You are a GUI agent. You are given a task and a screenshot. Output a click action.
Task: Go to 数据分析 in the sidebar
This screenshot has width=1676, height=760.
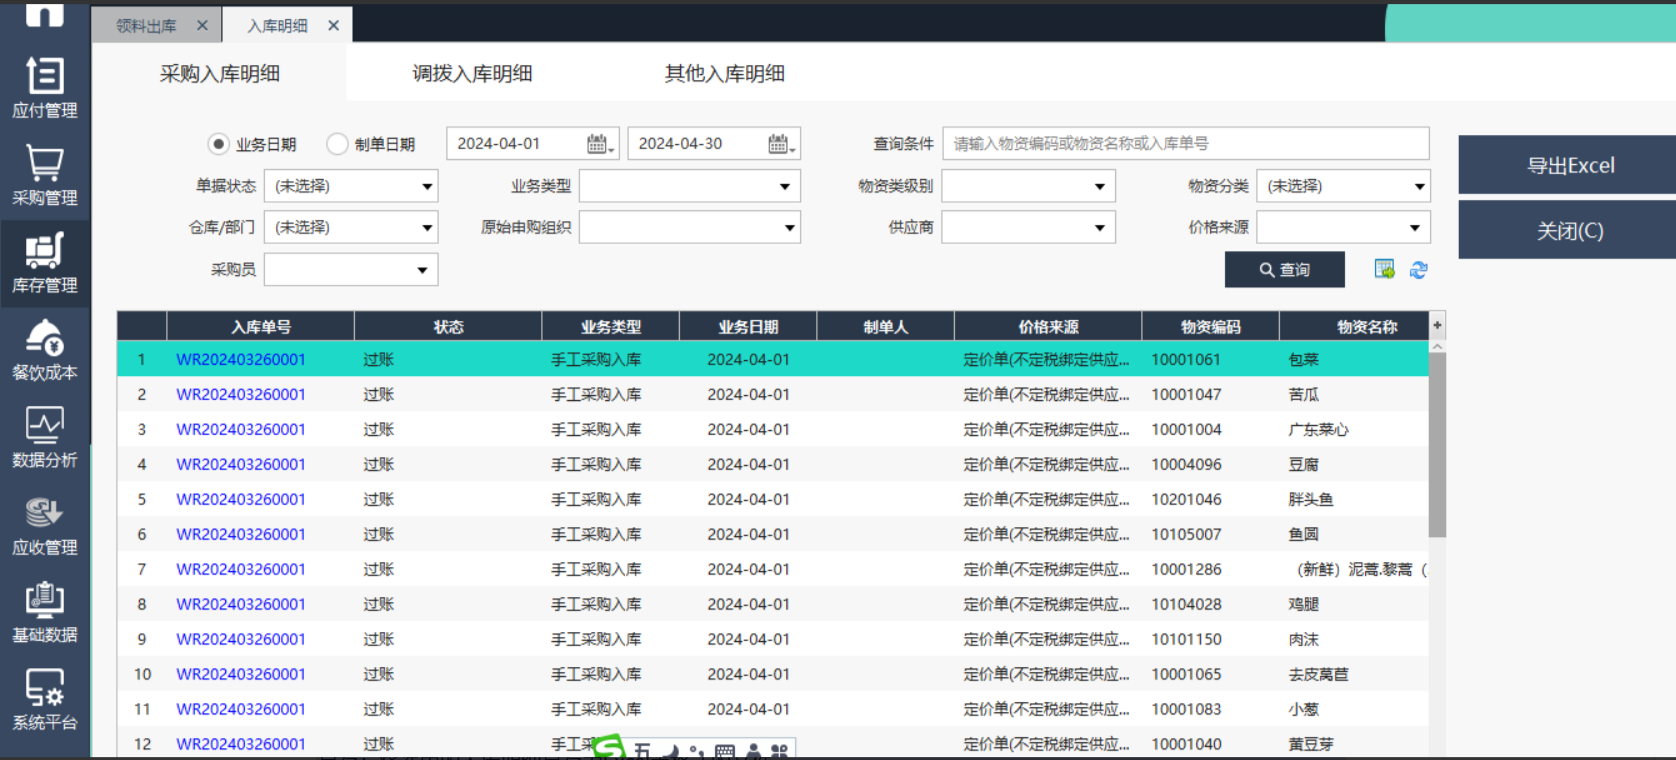click(44, 437)
